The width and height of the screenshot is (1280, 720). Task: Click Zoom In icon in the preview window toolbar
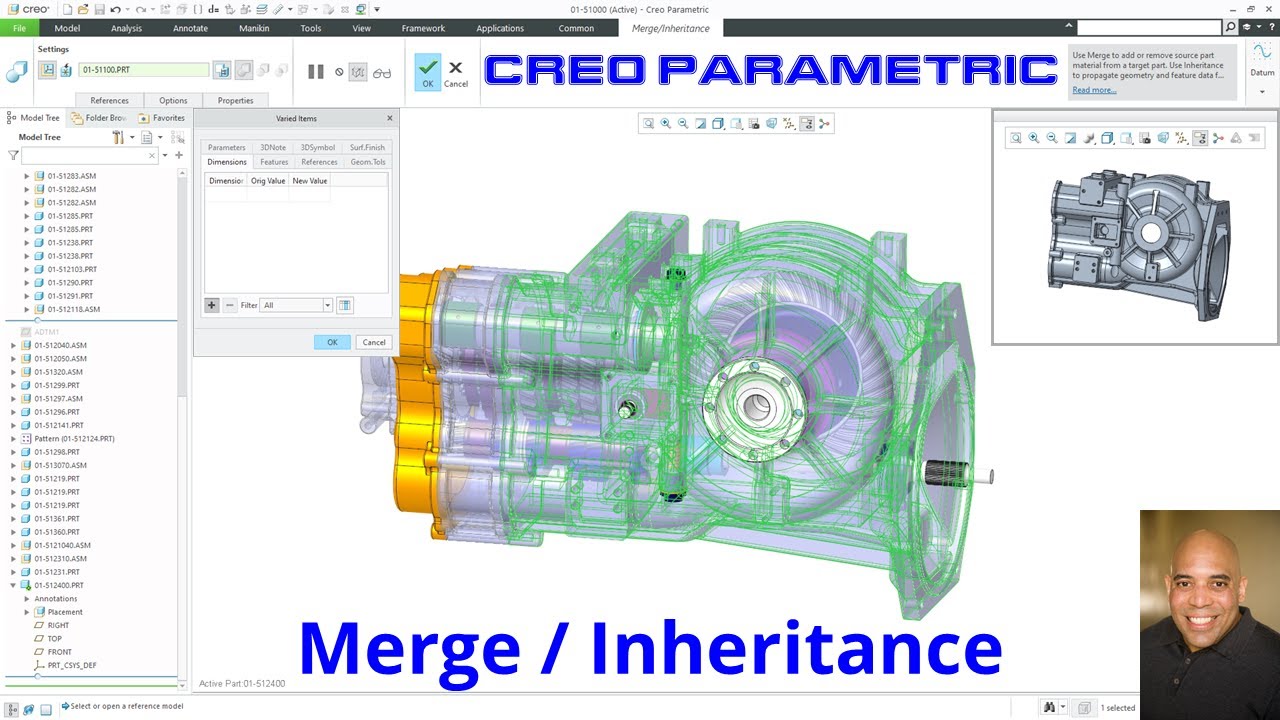pos(1034,138)
